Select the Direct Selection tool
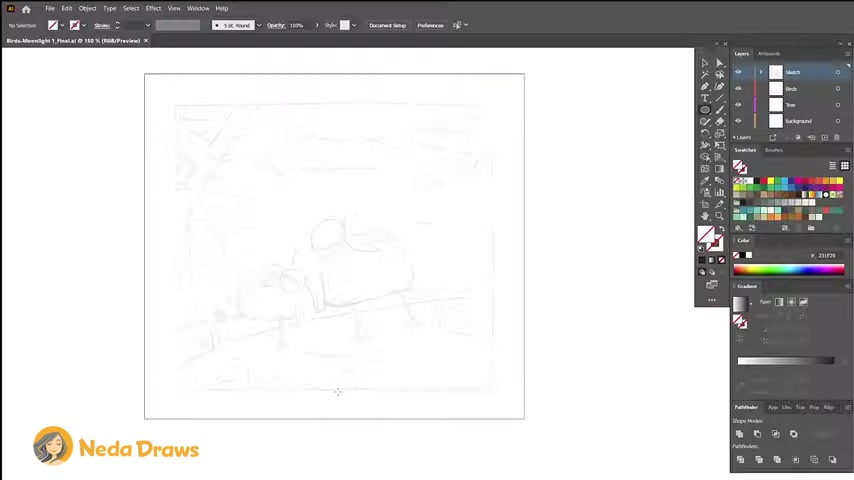 719,63
